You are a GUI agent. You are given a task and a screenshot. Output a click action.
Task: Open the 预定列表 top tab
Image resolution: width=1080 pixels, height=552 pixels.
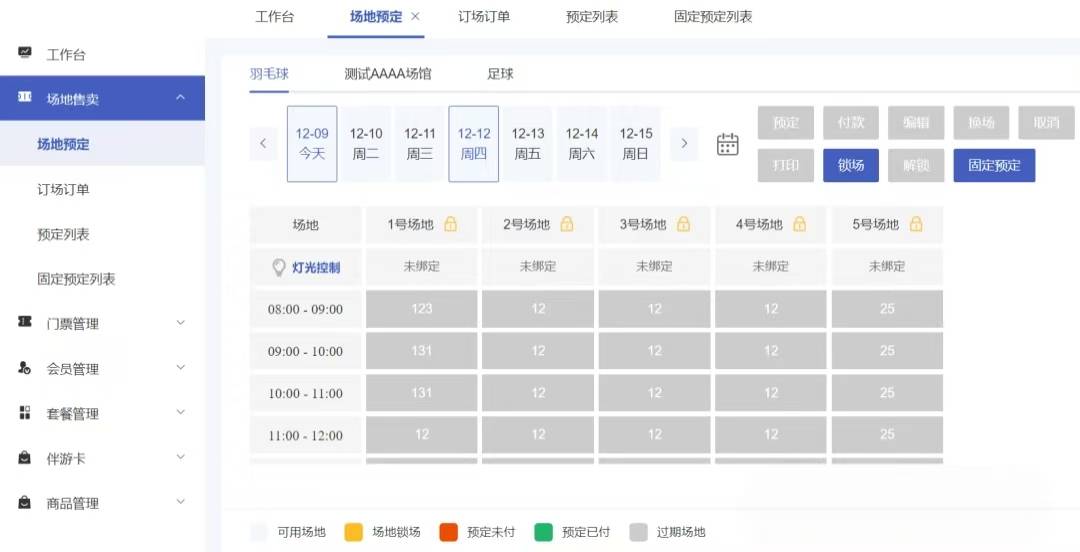(x=592, y=17)
